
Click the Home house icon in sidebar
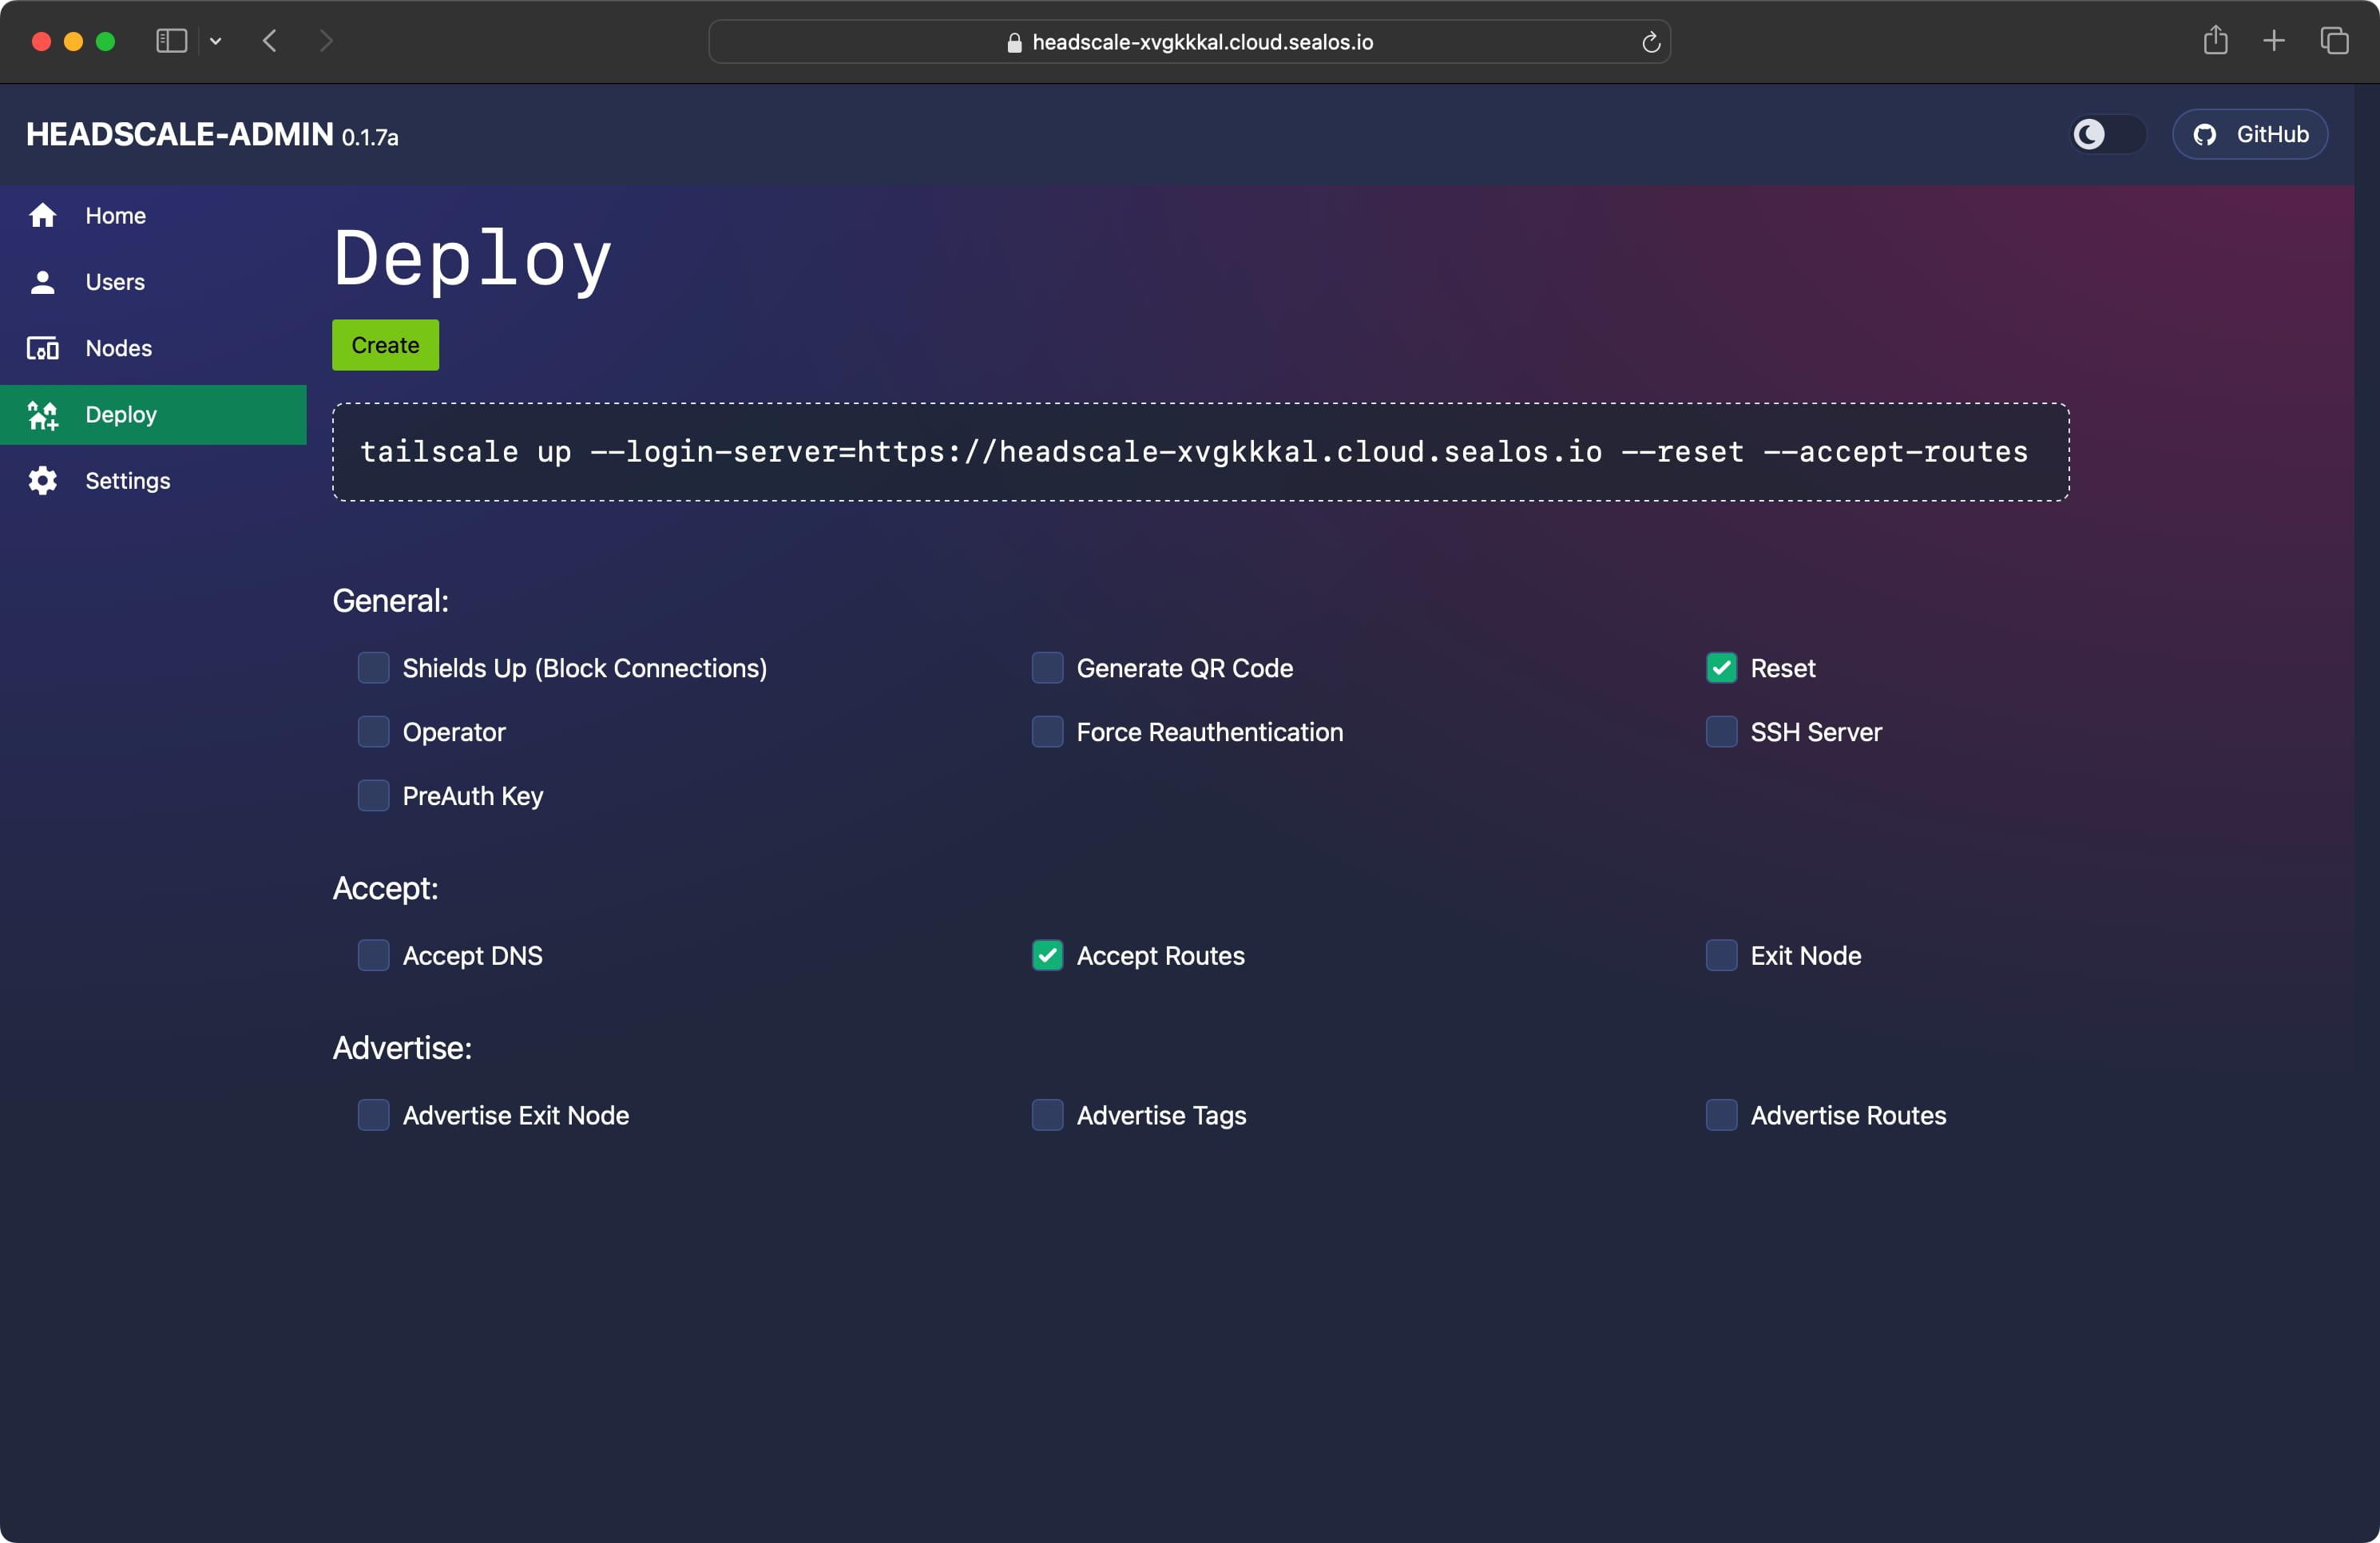click(42, 216)
